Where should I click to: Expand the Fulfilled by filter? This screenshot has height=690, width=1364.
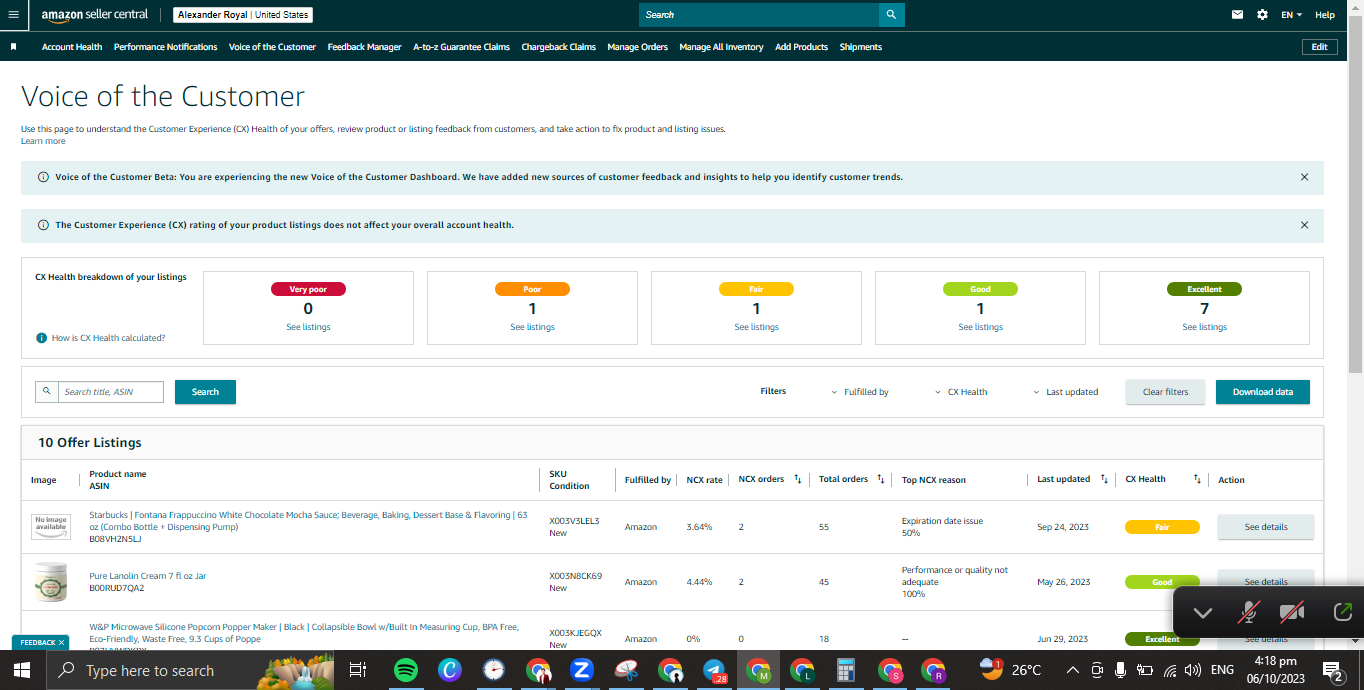pos(860,392)
